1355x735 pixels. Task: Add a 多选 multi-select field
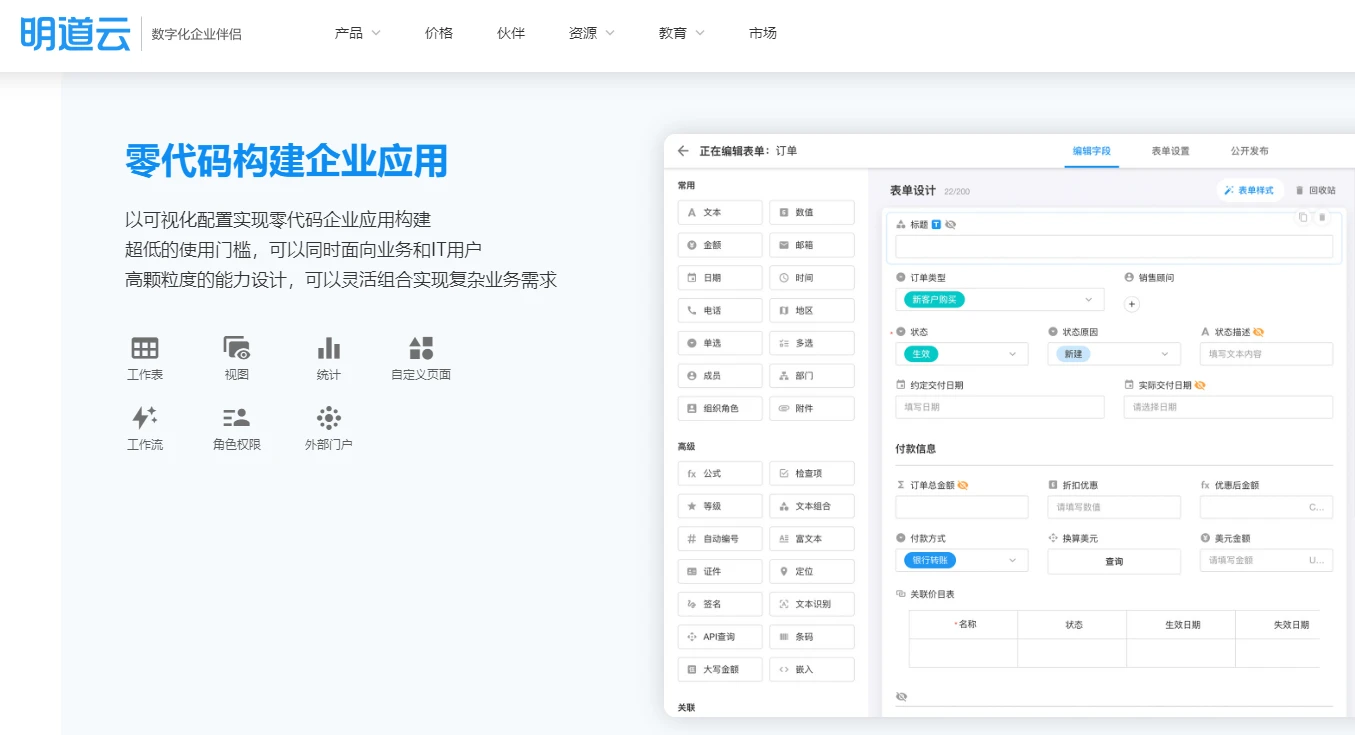click(x=812, y=343)
